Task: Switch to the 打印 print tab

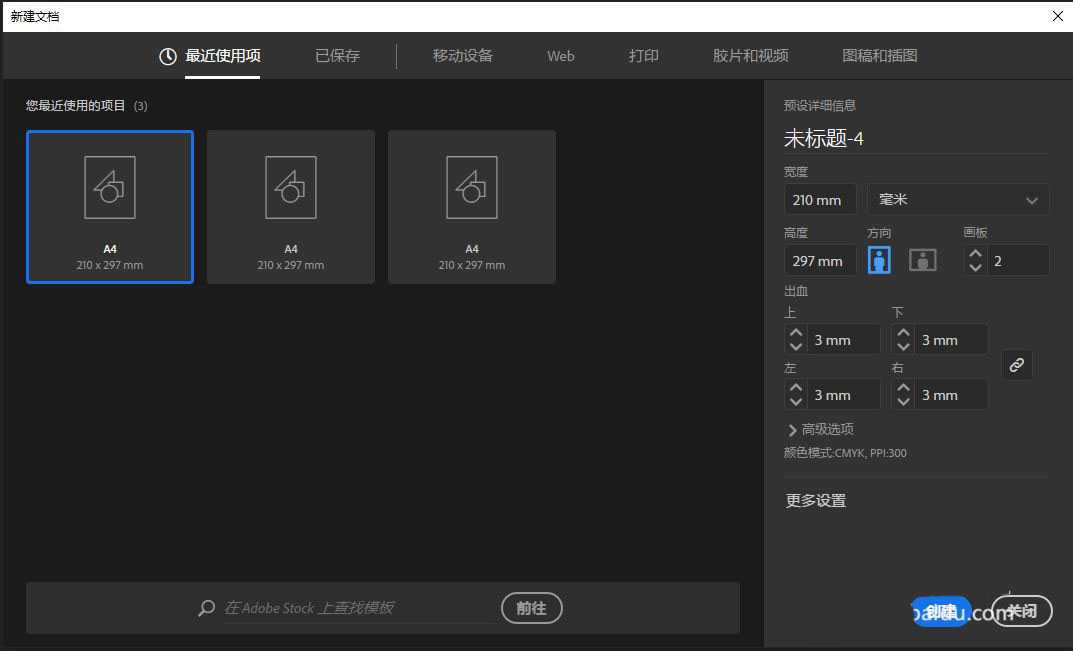Action: 643,57
